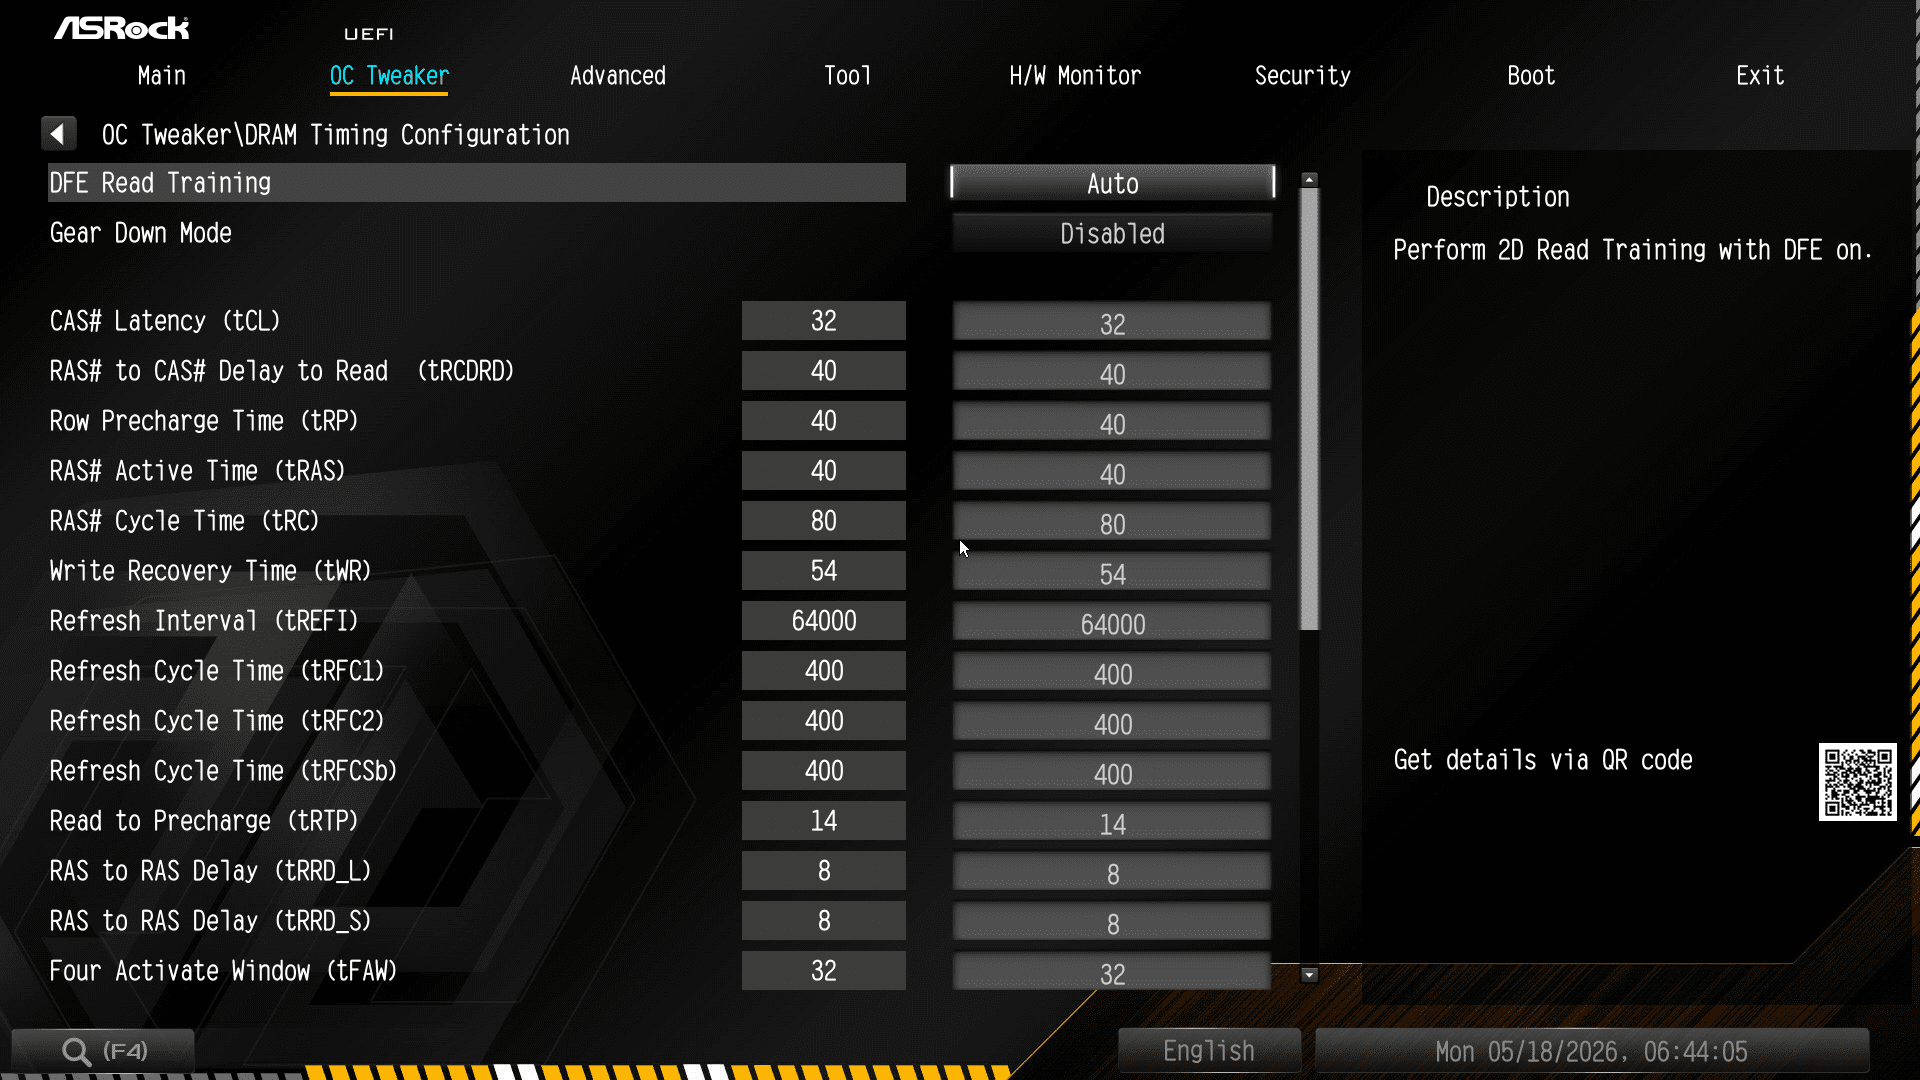Edit the tRCDRD input value
The image size is (1920, 1080).
click(1112, 372)
